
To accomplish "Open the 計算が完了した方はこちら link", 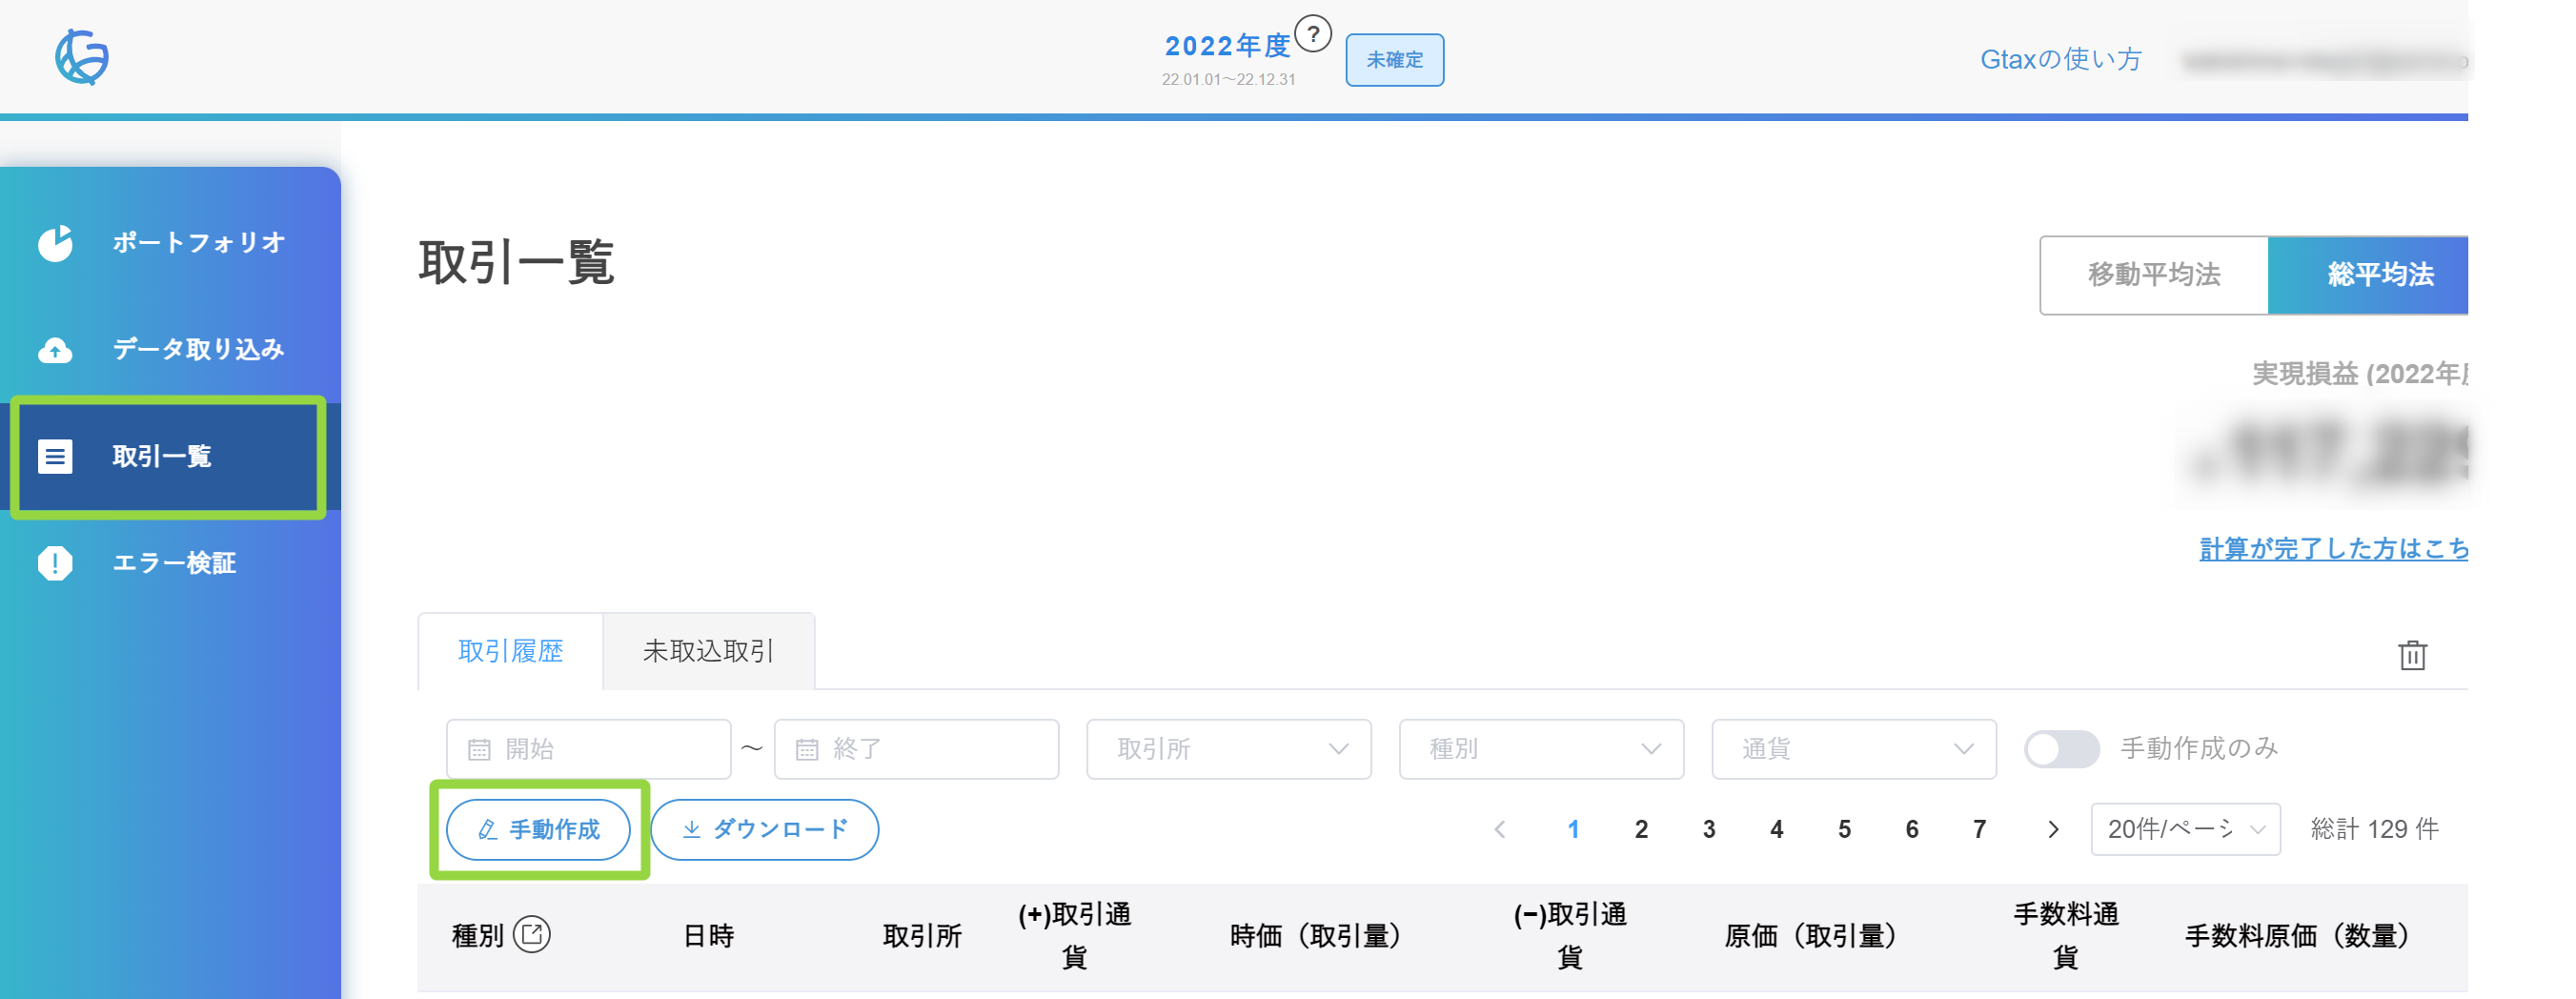I will coord(2333,548).
